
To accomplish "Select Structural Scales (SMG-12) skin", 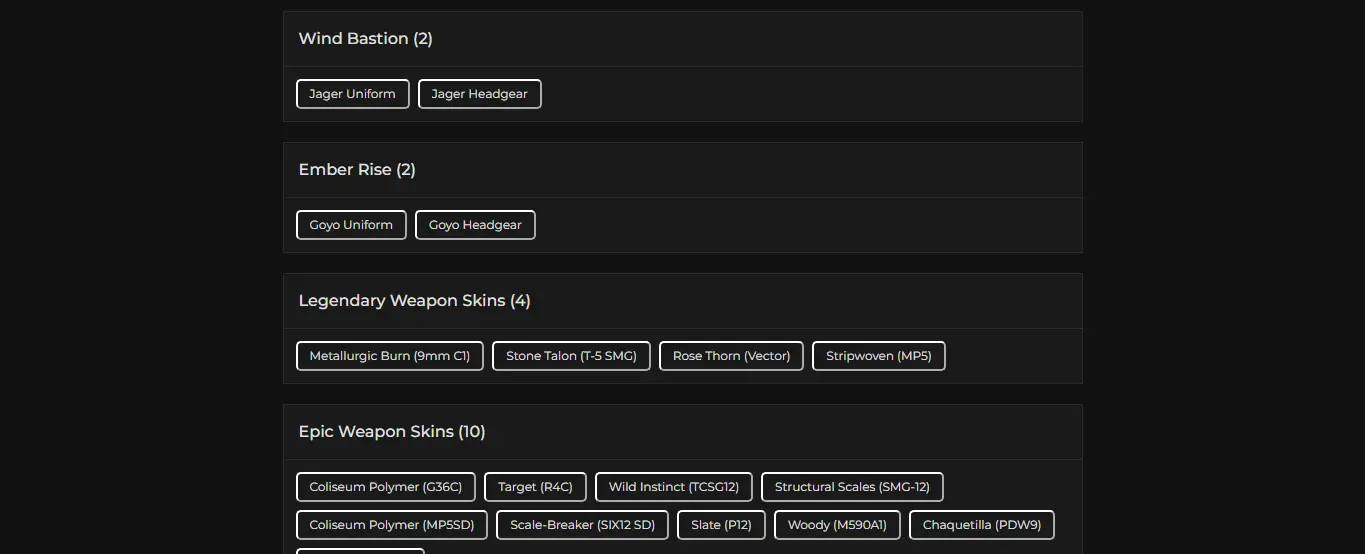I will click(x=852, y=487).
